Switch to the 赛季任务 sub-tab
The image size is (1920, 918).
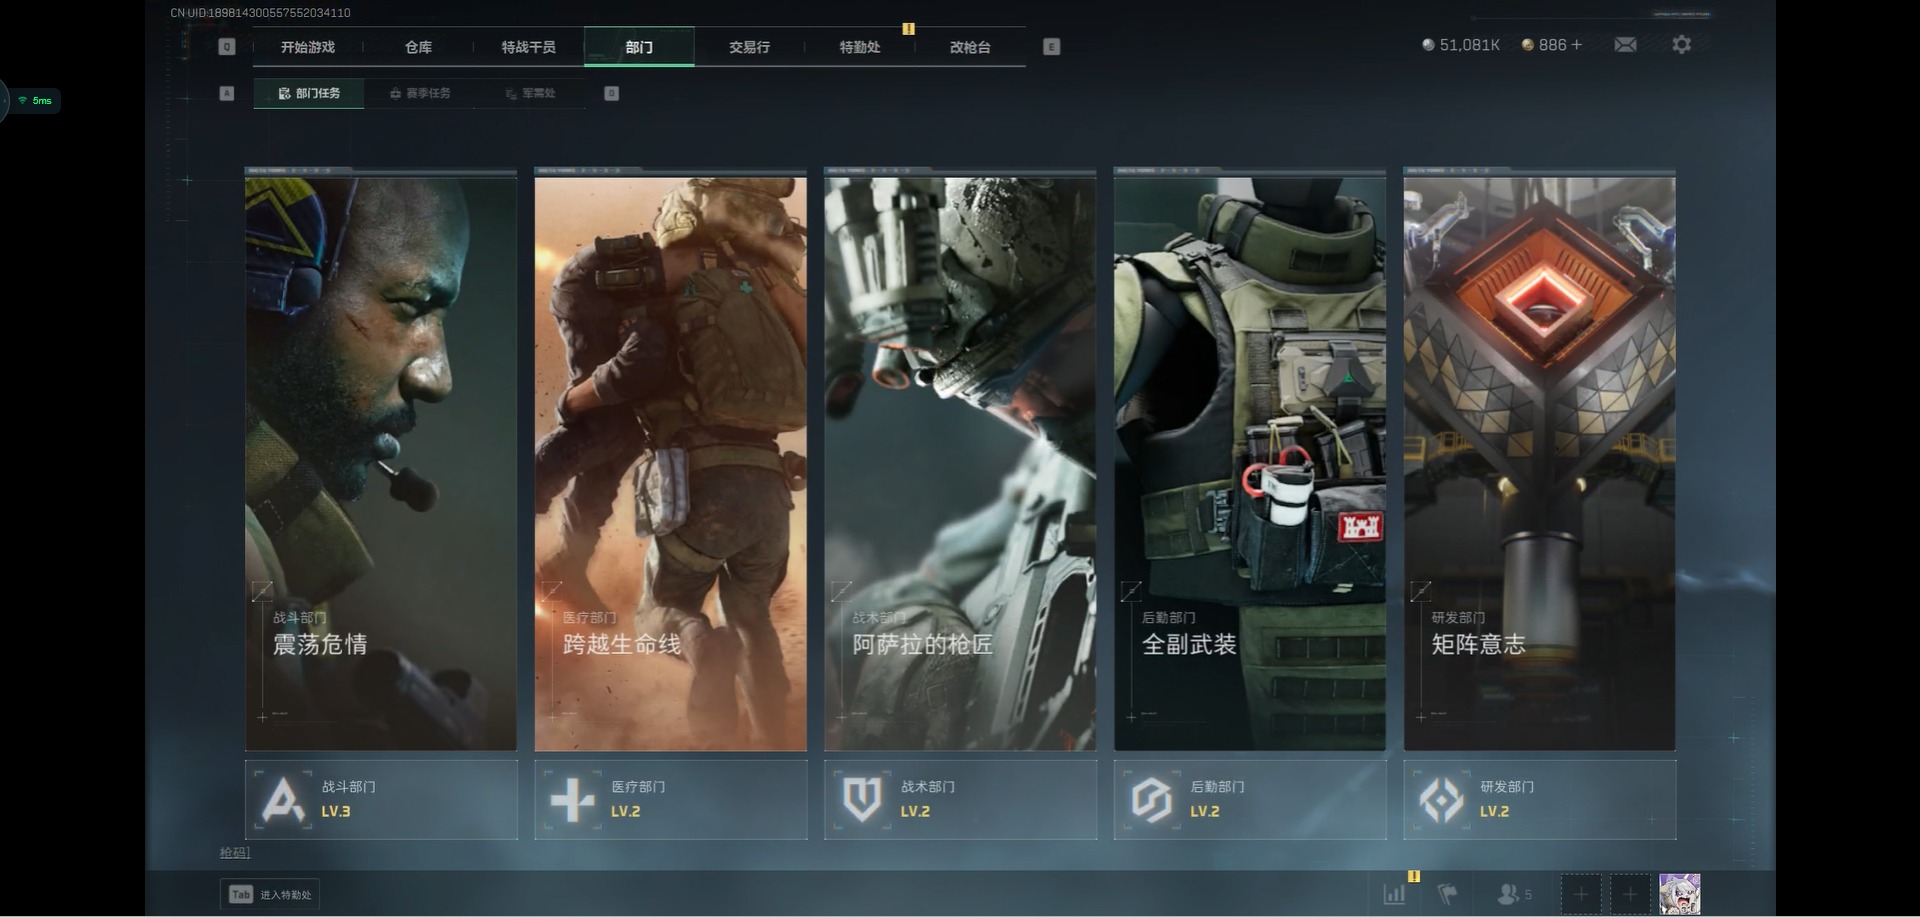pyautogui.click(x=420, y=93)
